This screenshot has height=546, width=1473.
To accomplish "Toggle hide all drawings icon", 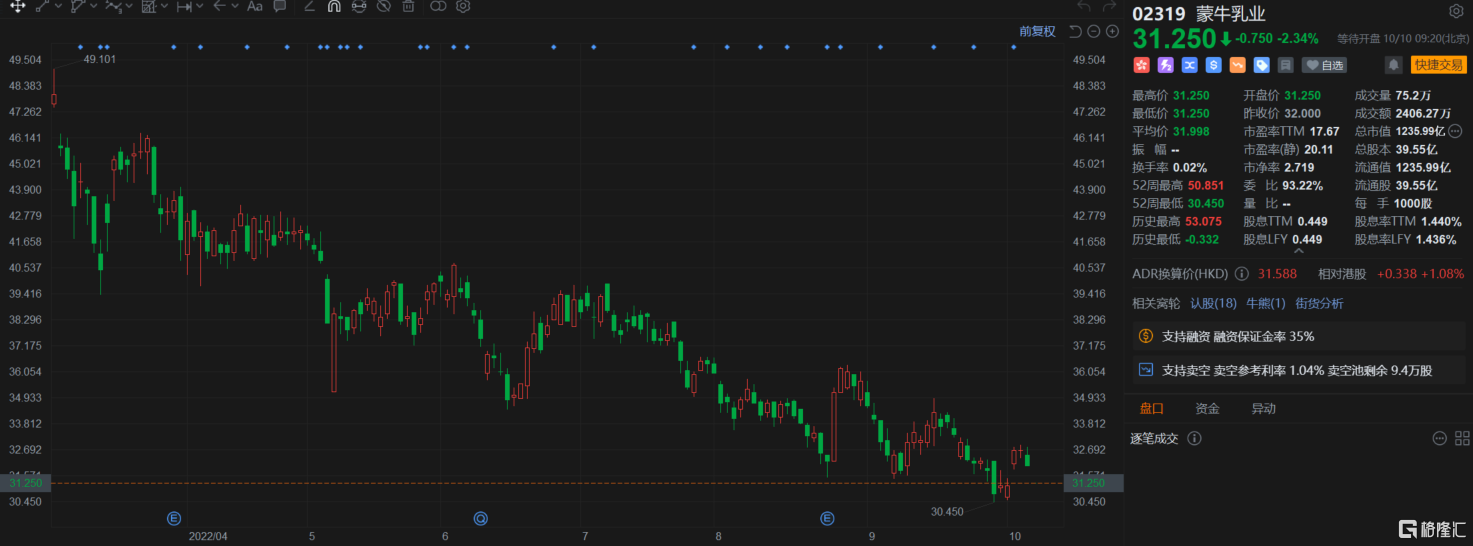I will [383, 6].
